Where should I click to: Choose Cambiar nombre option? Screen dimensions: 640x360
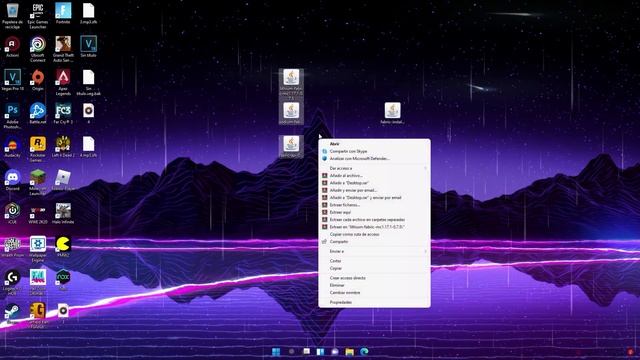[345, 293]
